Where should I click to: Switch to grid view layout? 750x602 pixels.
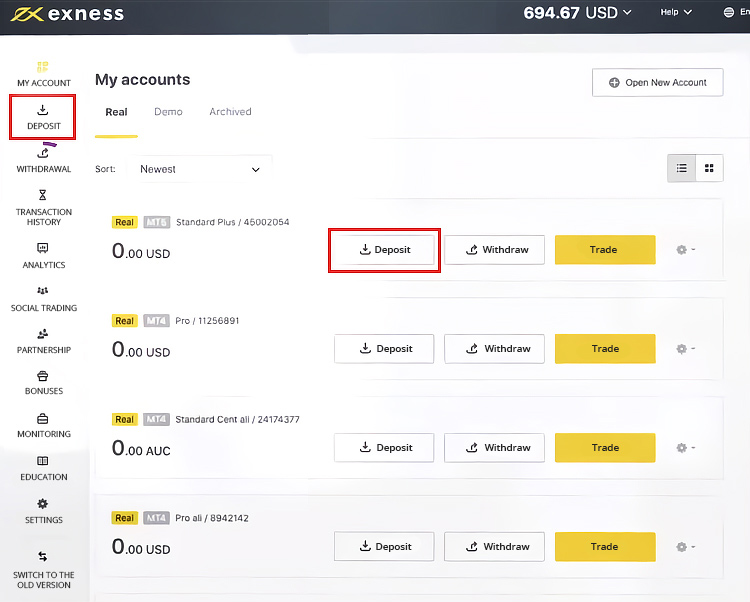(x=709, y=168)
